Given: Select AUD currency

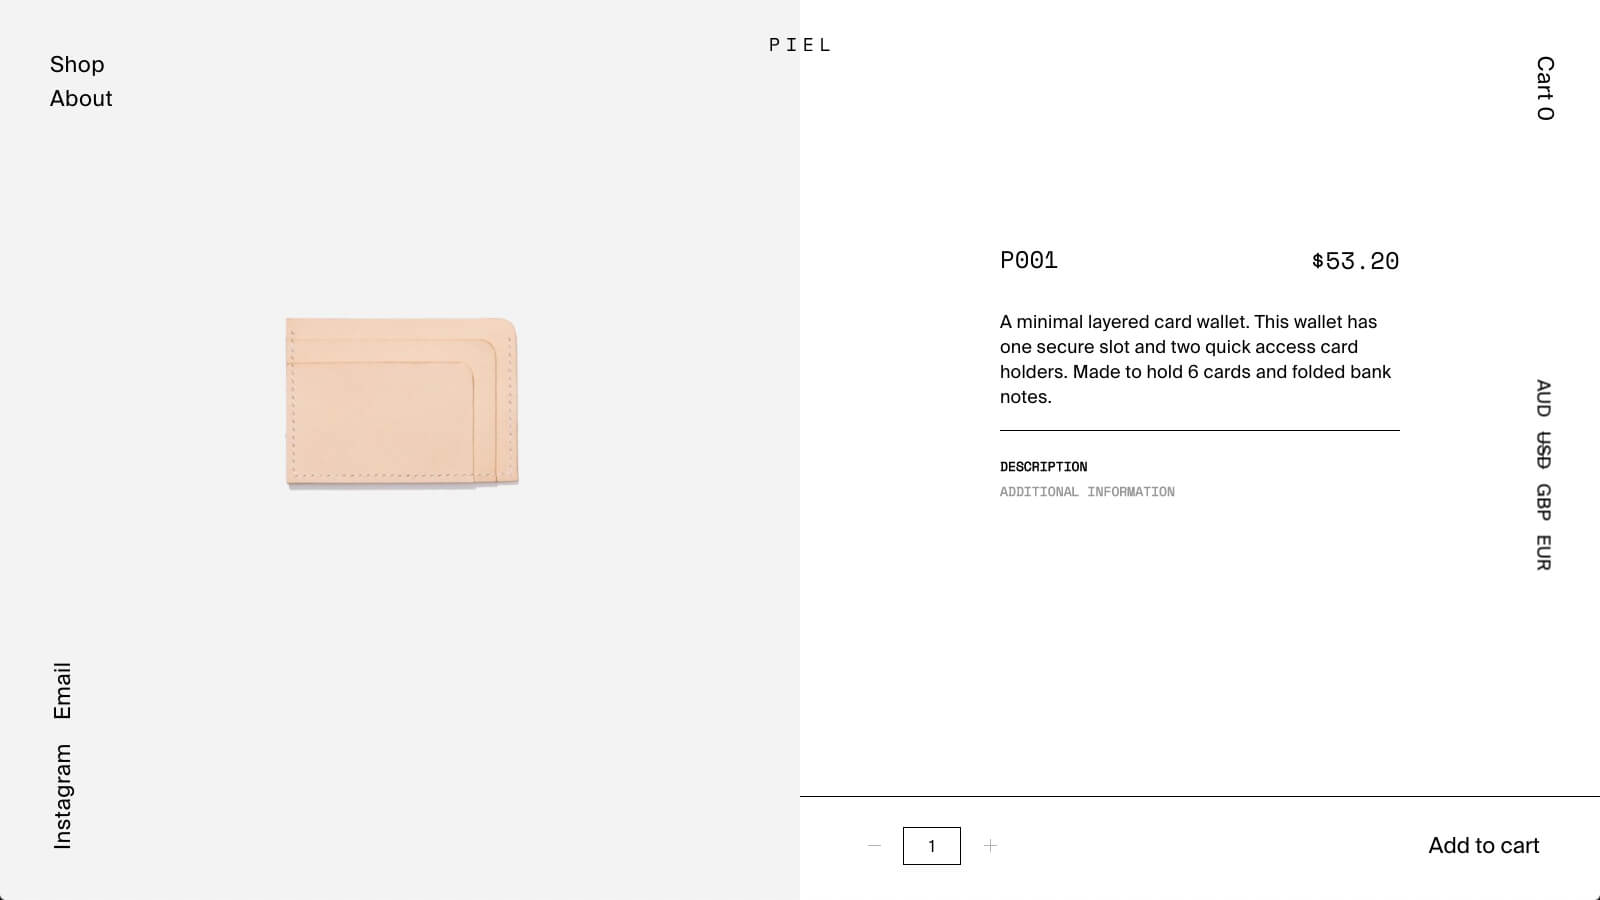Looking at the screenshot, I should coord(1544,398).
